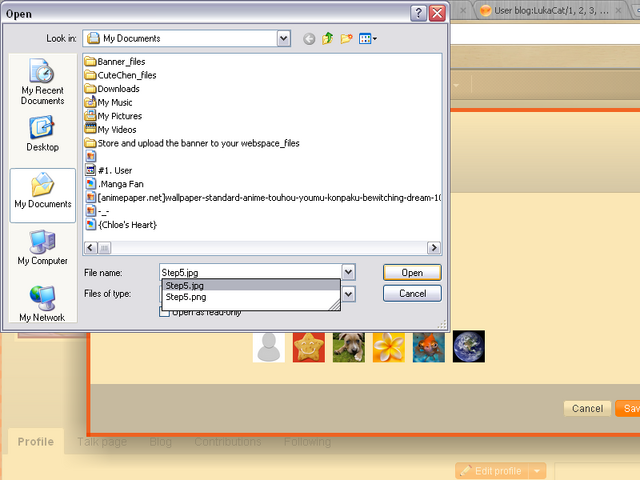Click the Help question mark button

point(418,13)
